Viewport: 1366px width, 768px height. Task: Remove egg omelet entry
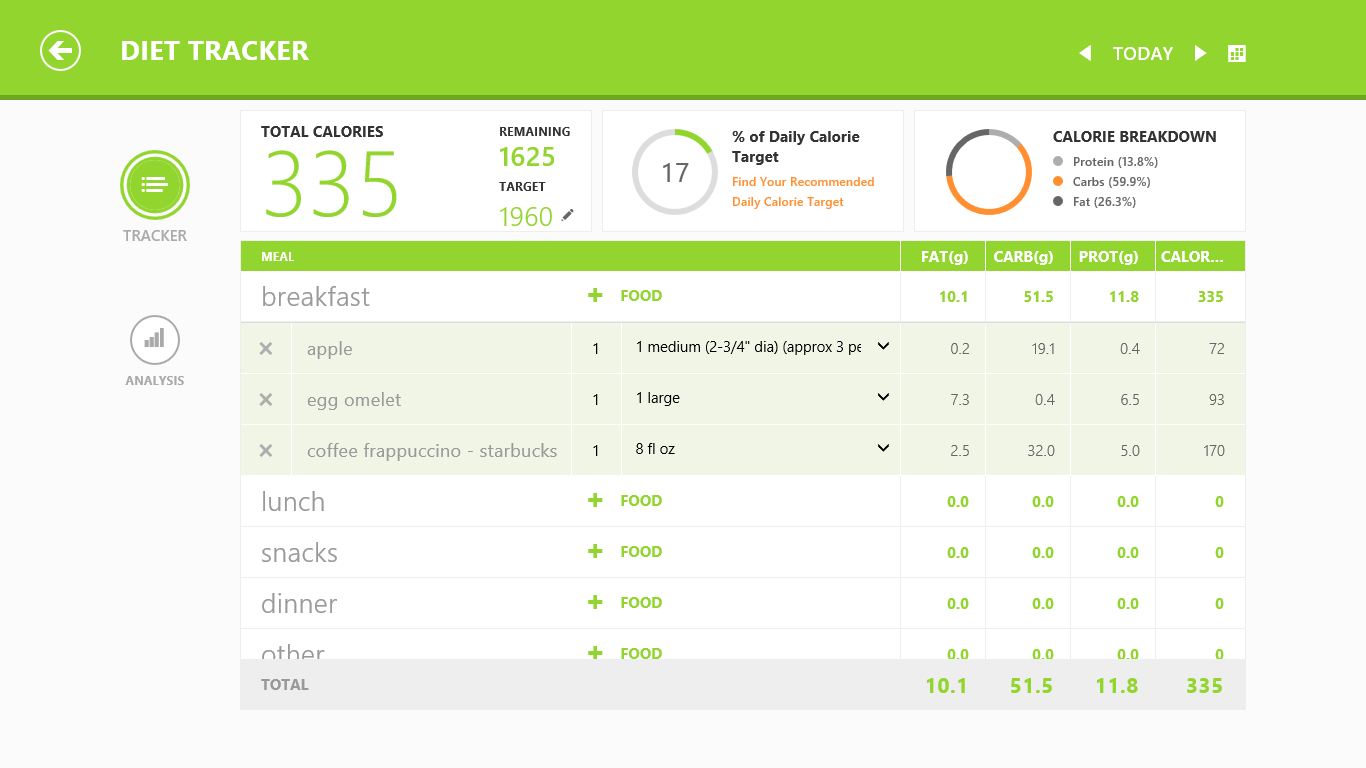coord(266,400)
